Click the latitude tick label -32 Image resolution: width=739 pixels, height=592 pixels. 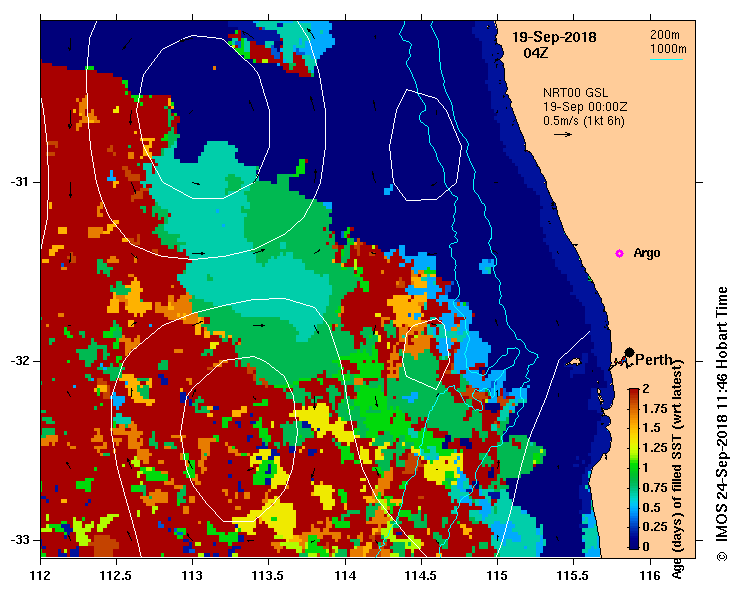pos(19,361)
